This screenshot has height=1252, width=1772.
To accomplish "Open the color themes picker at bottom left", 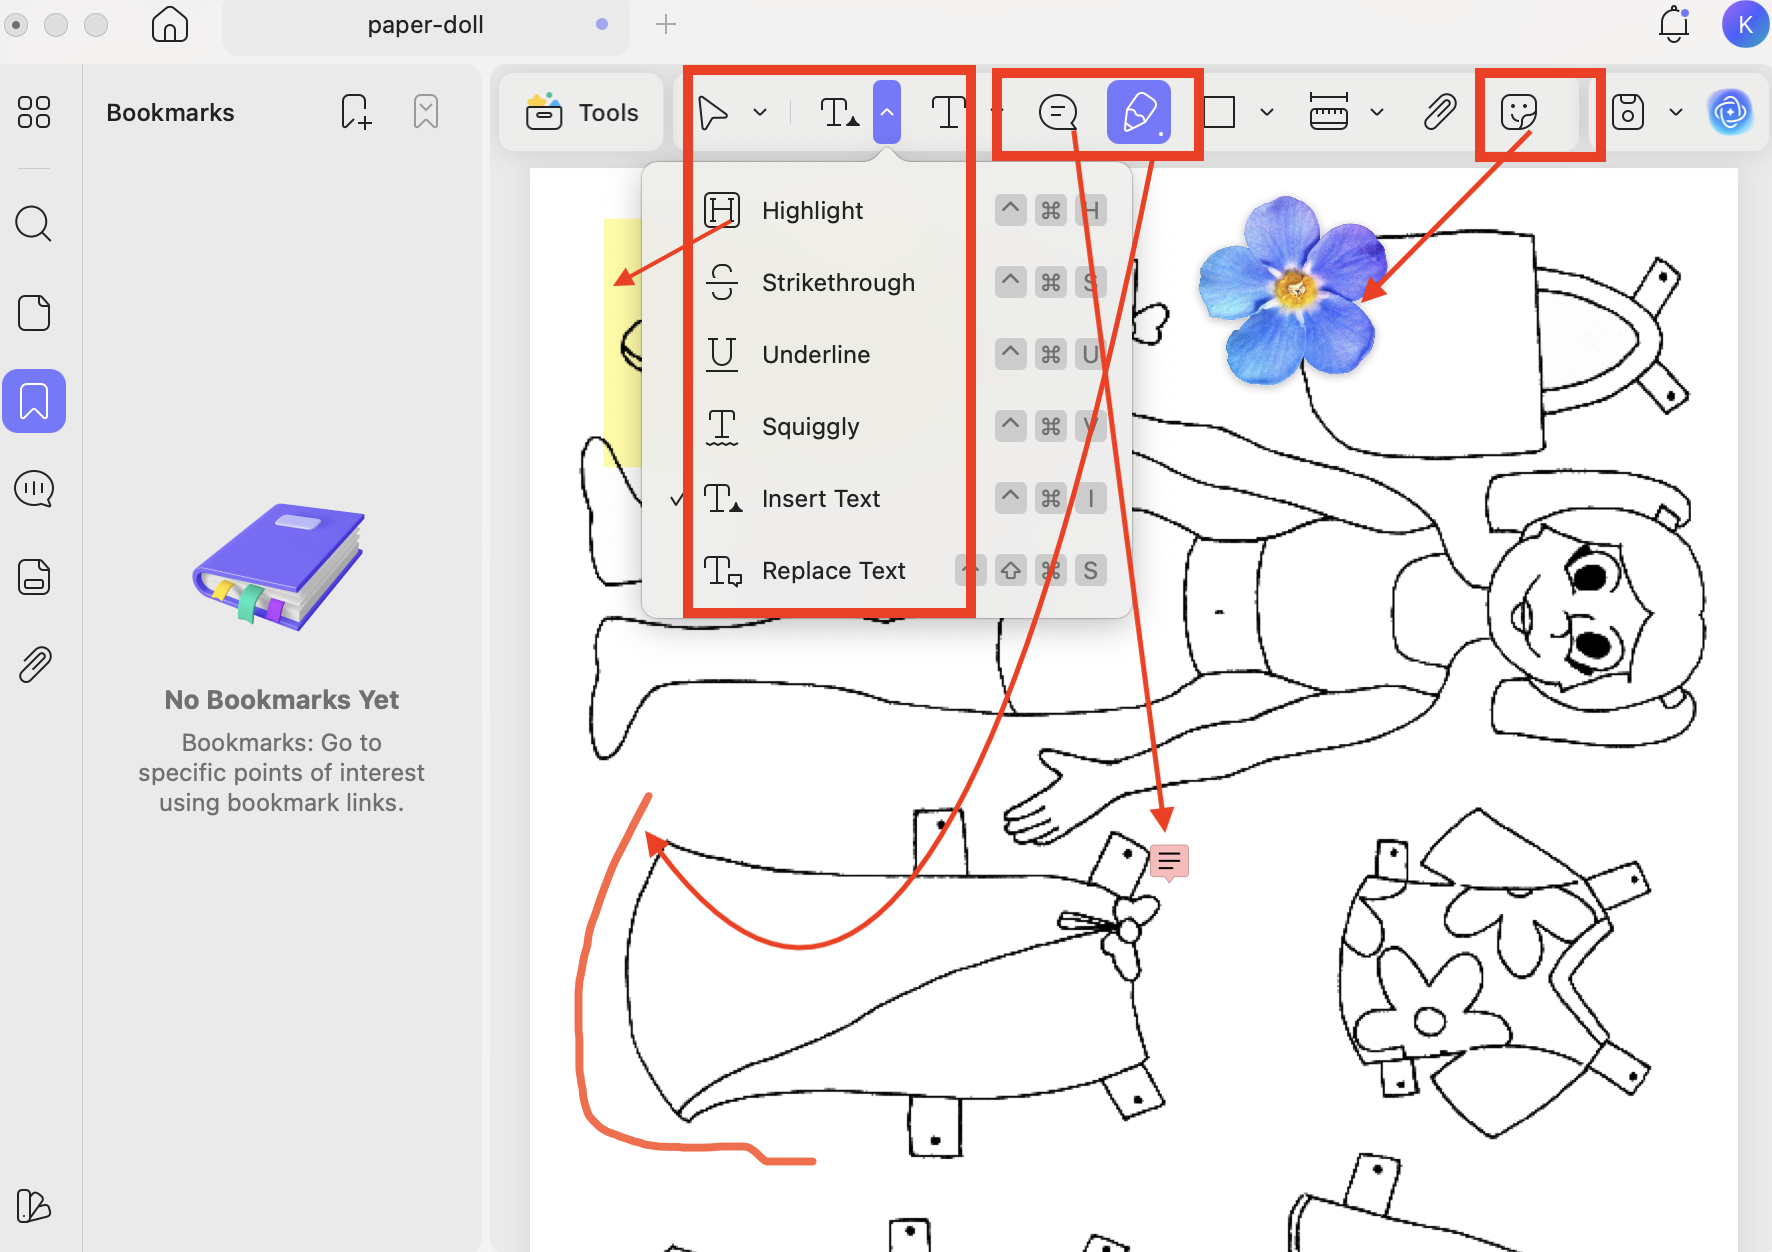I will (33, 1207).
